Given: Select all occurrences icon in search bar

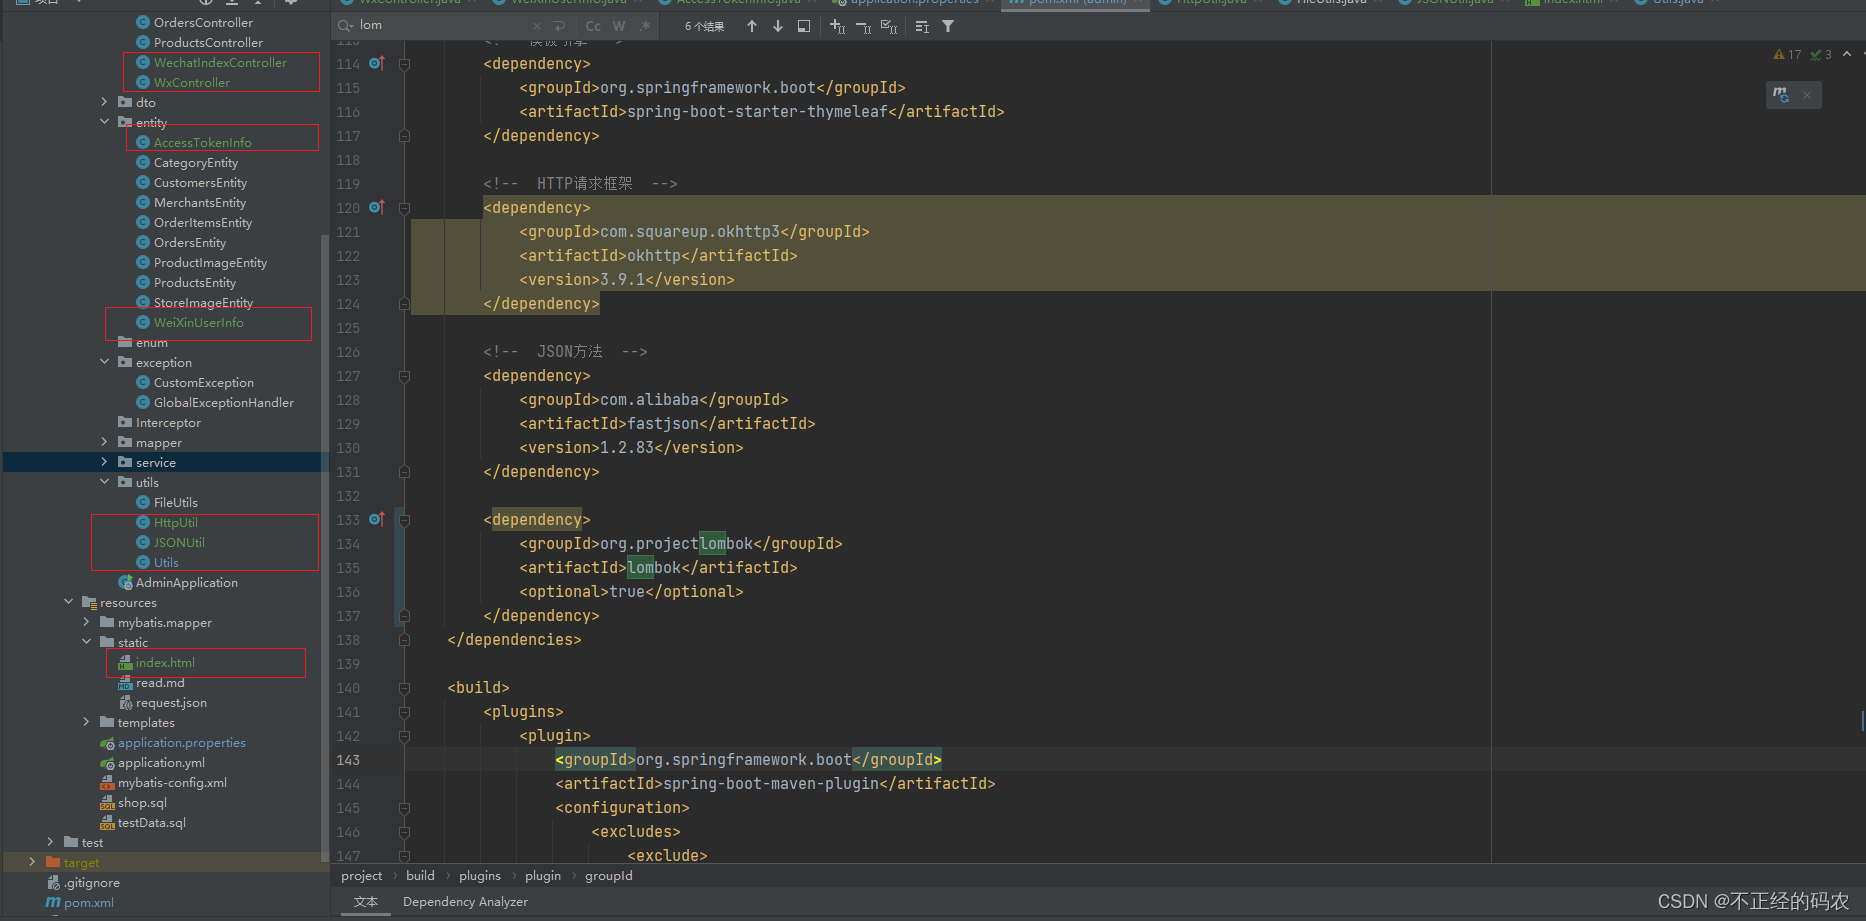Looking at the screenshot, I should (889, 26).
